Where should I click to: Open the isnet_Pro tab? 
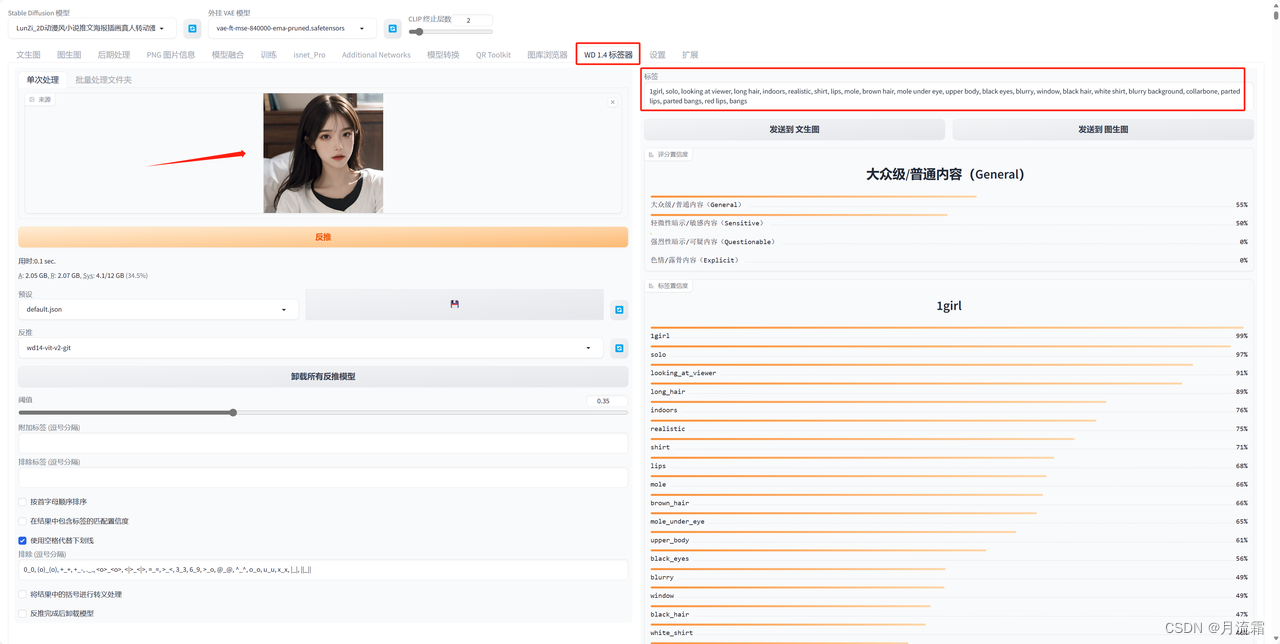(x=309, y=55)
